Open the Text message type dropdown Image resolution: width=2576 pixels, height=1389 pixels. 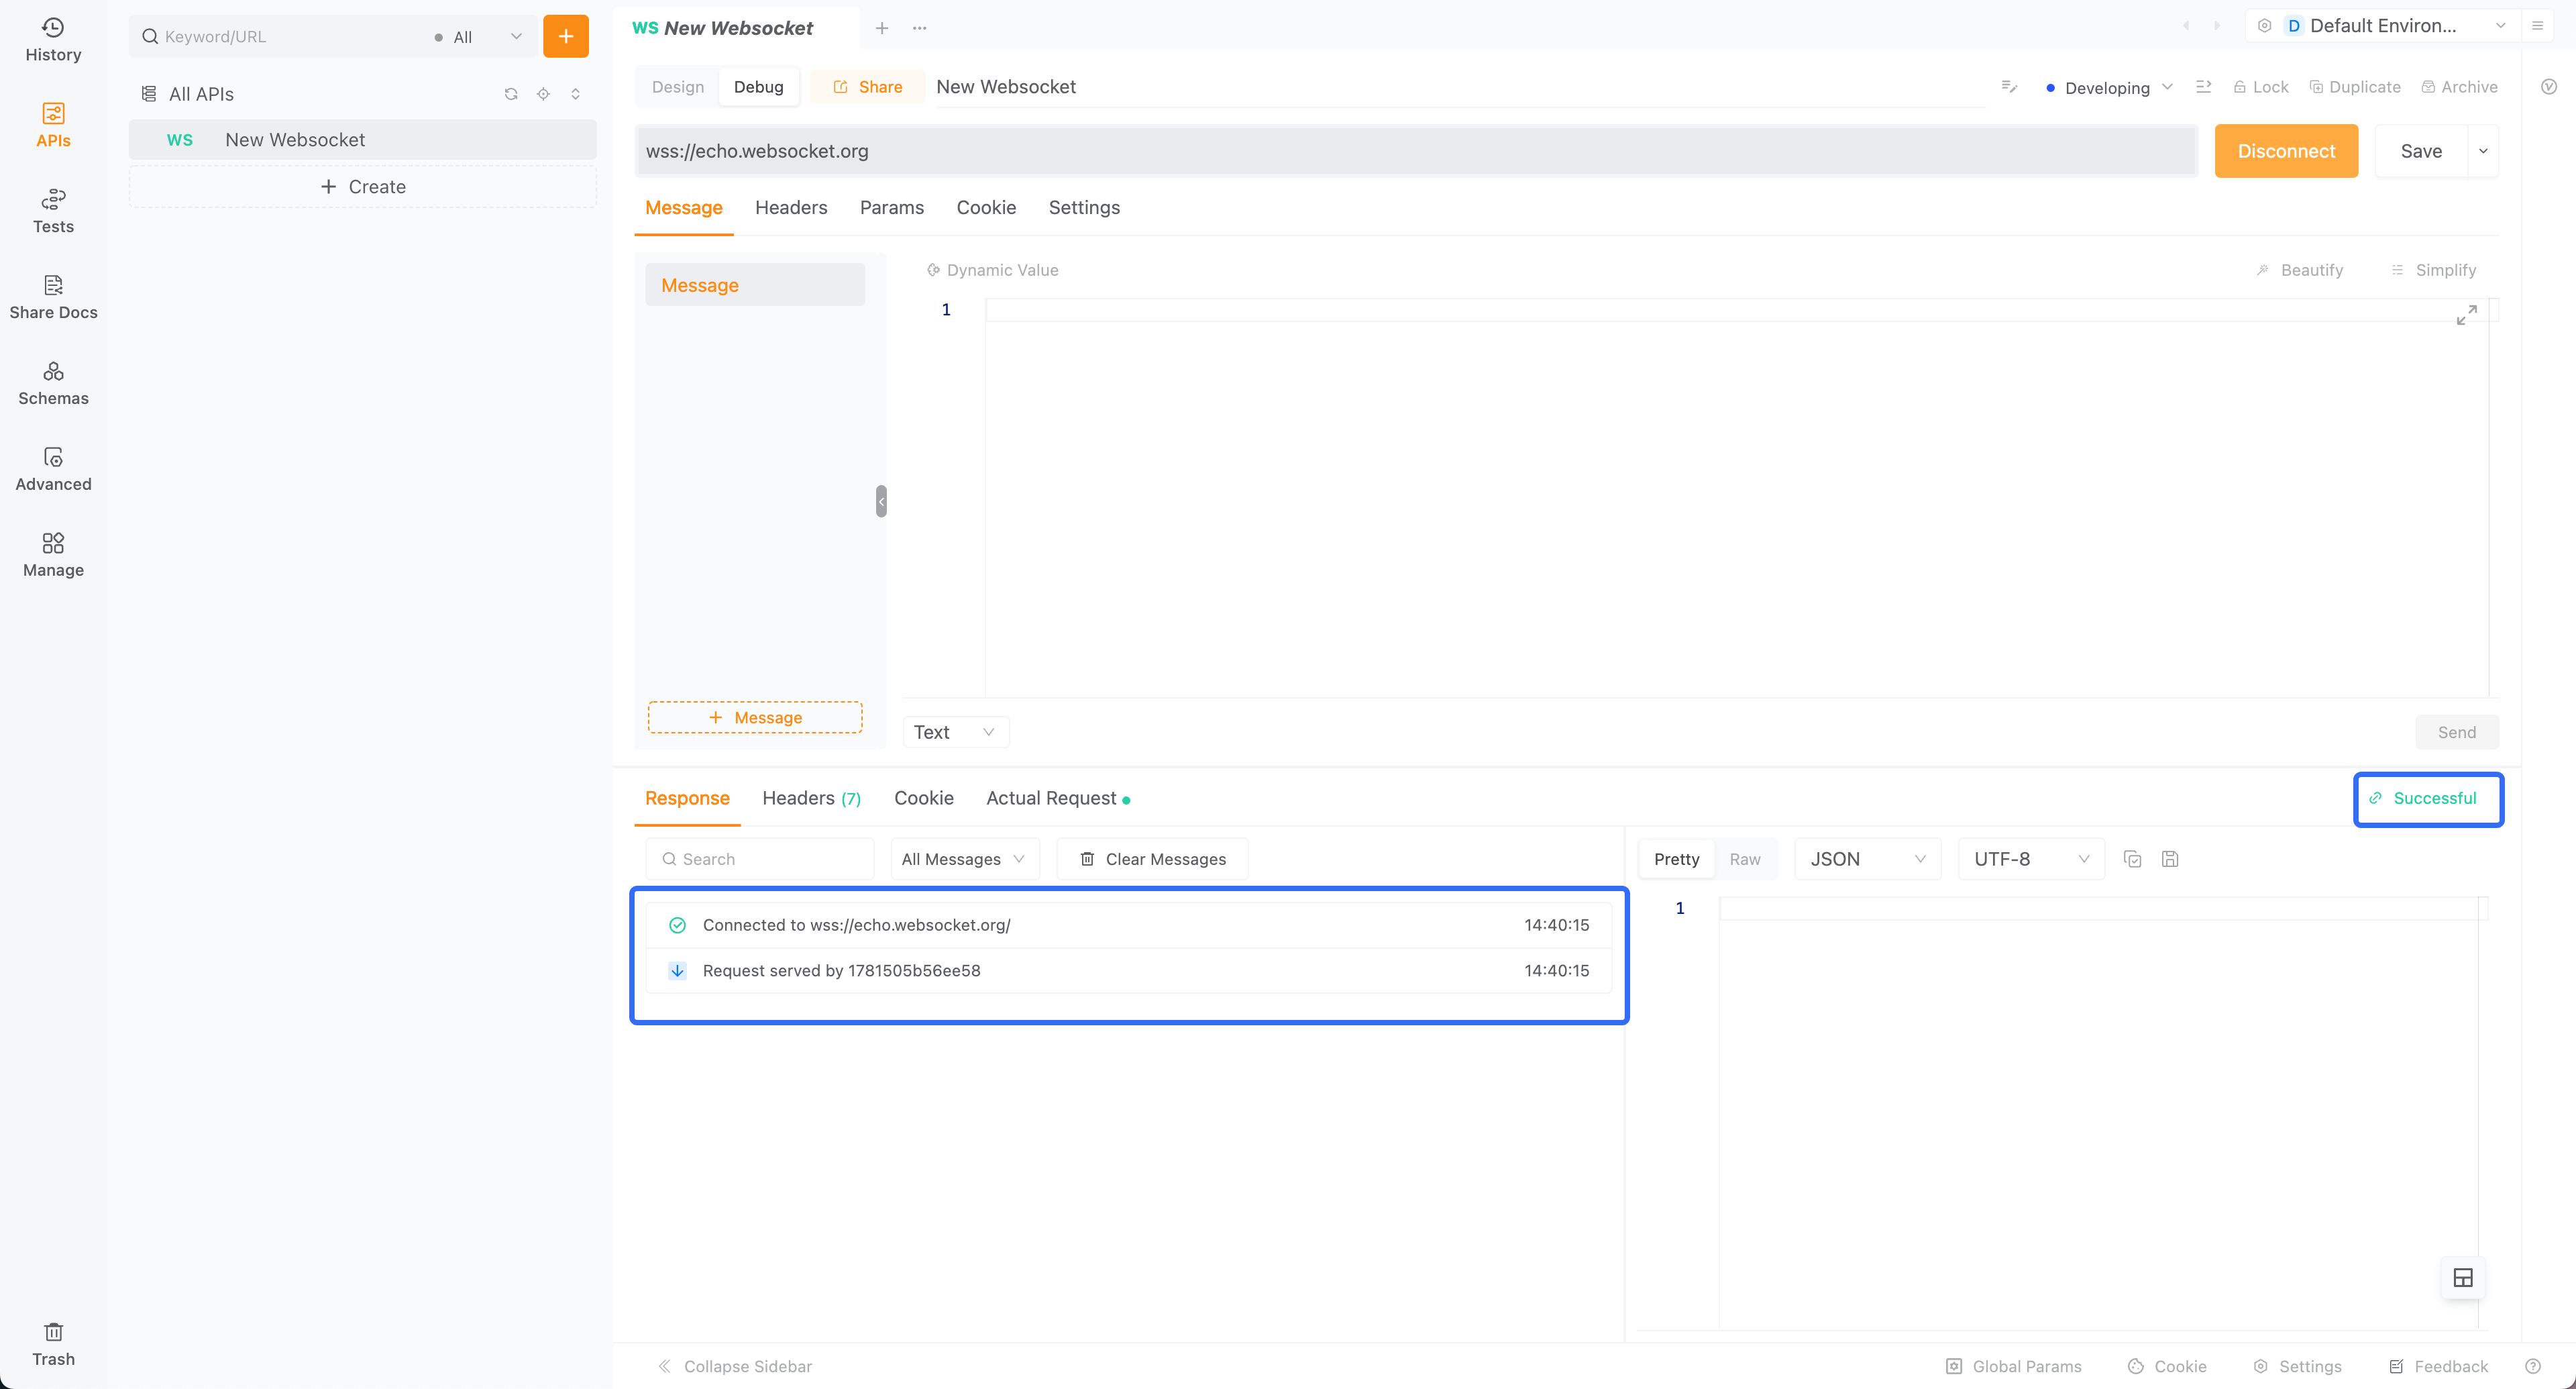click(955, 732)
